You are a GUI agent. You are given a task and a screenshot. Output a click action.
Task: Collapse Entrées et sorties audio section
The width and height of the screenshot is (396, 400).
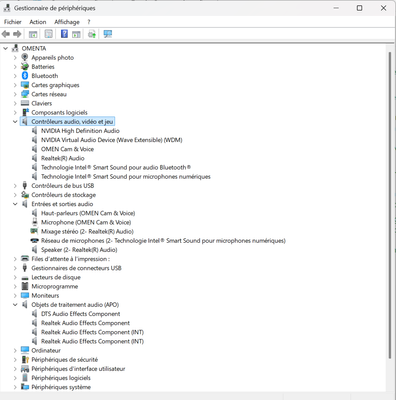(x=15, y=204)
